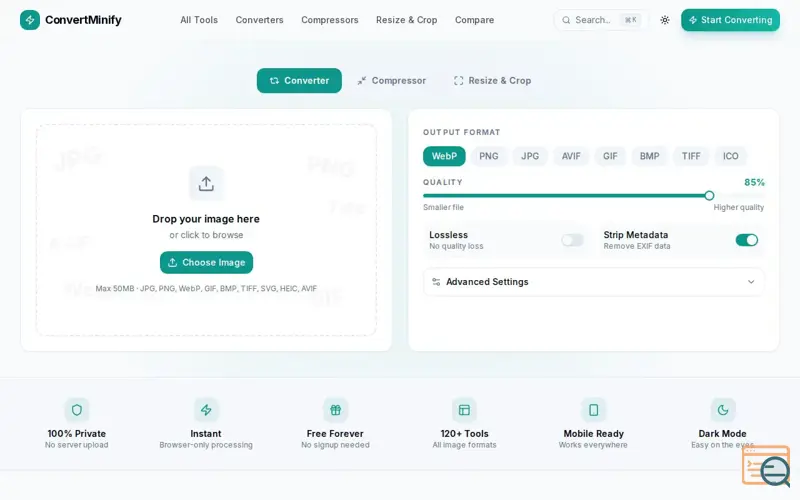The width and height of the screenshot is (800, 500).
Task: Click the magnifier icon in search box
Action: click(x=566, y=20)
